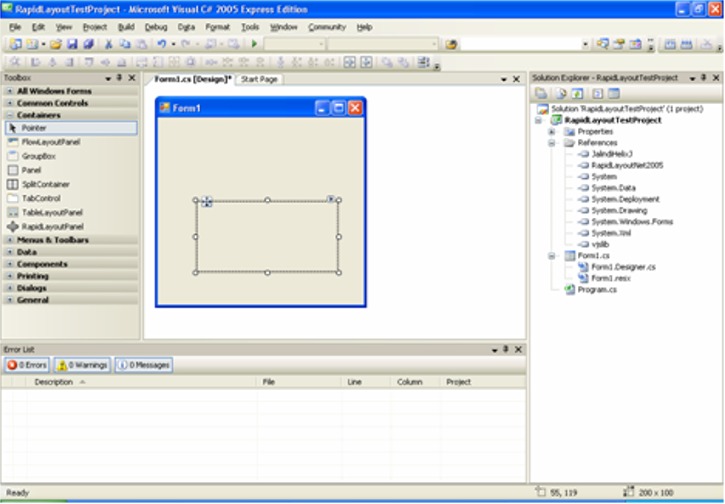Select SplitContainer in the Toolbox
Viewport: 725px width, 504px height.
pyautogui.click(x=71, y=184)
